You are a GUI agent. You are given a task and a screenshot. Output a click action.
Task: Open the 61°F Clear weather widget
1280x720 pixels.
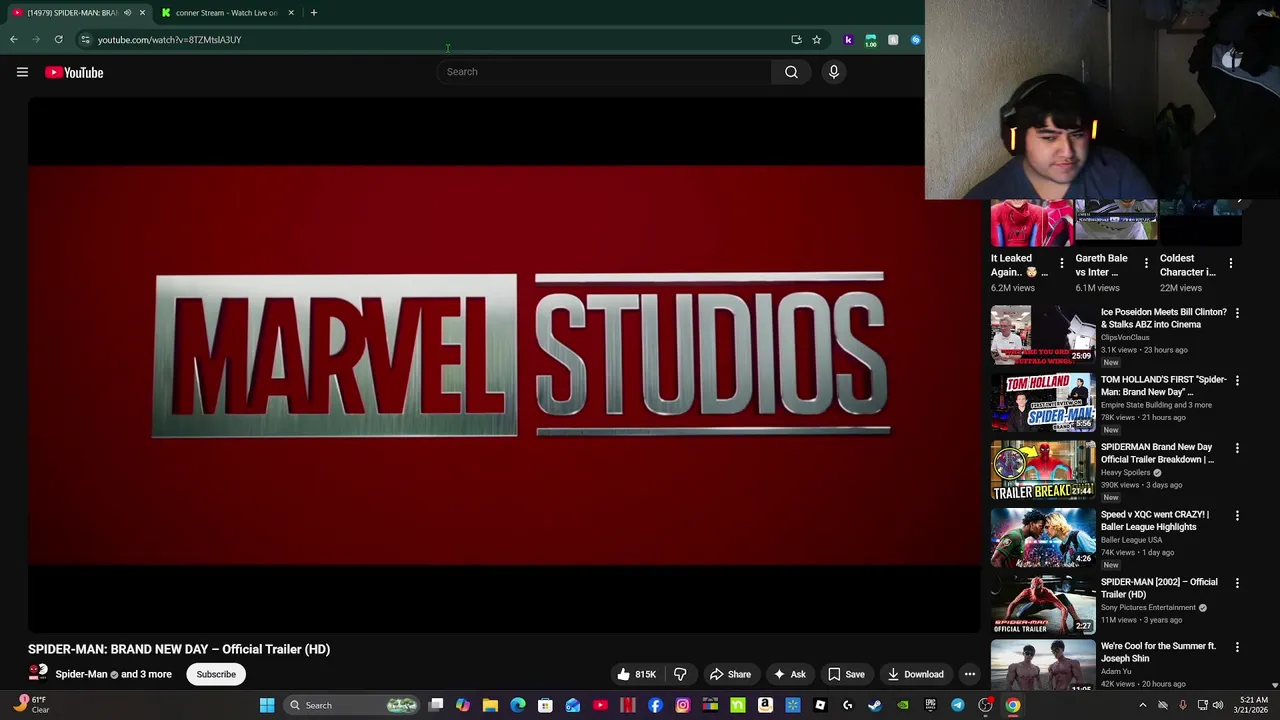pyautogui.click(x=30, y=704)
